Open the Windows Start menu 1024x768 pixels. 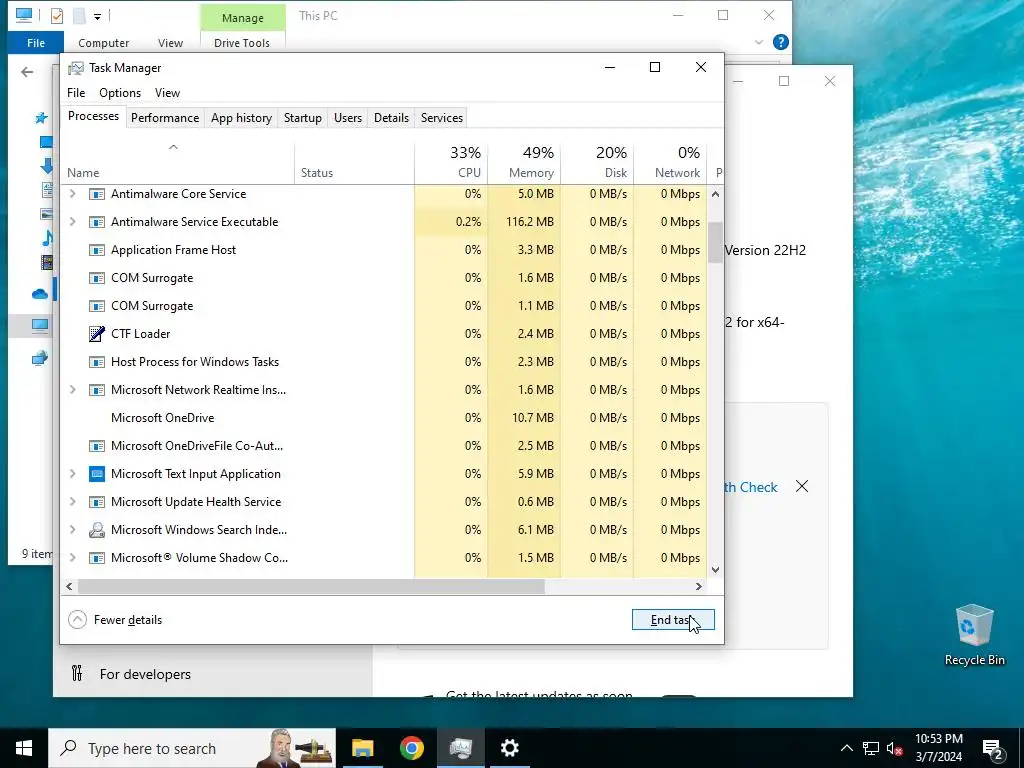24,748
